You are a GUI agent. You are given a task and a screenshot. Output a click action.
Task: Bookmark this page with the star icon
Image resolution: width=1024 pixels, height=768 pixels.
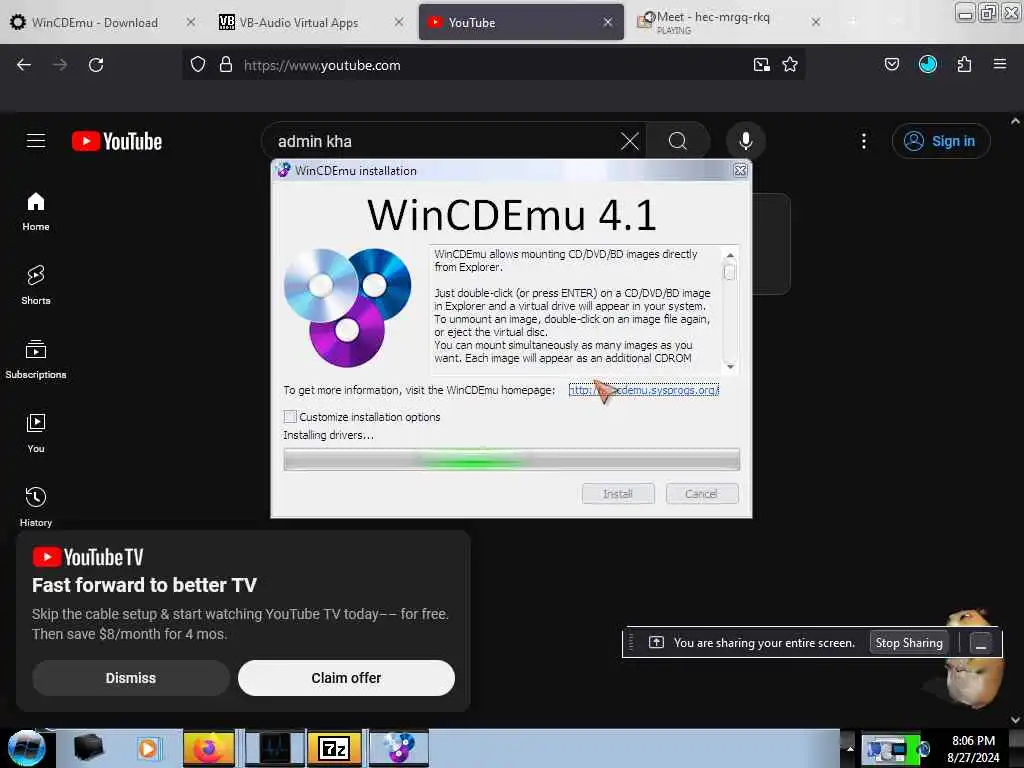click(x=790, y=65)
